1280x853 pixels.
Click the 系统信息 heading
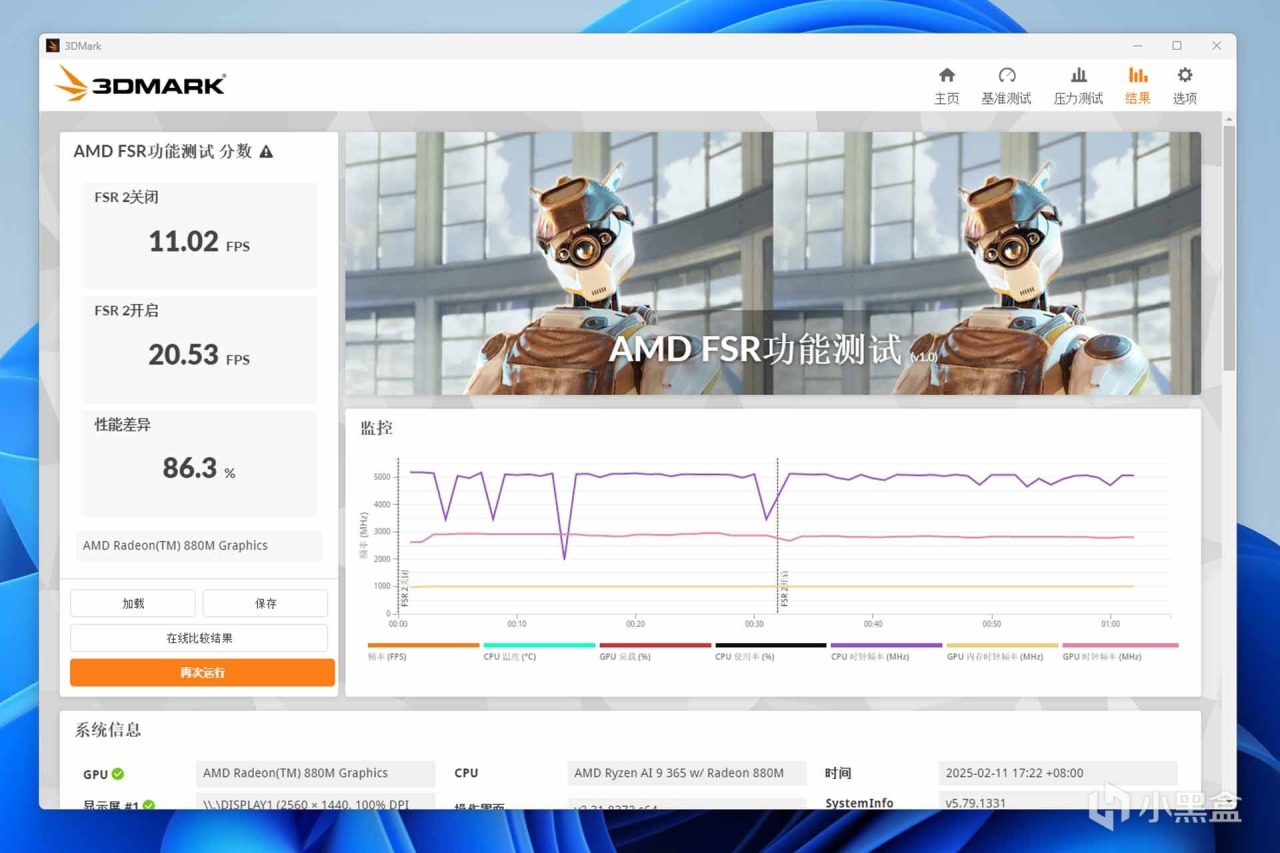[108, 730]
